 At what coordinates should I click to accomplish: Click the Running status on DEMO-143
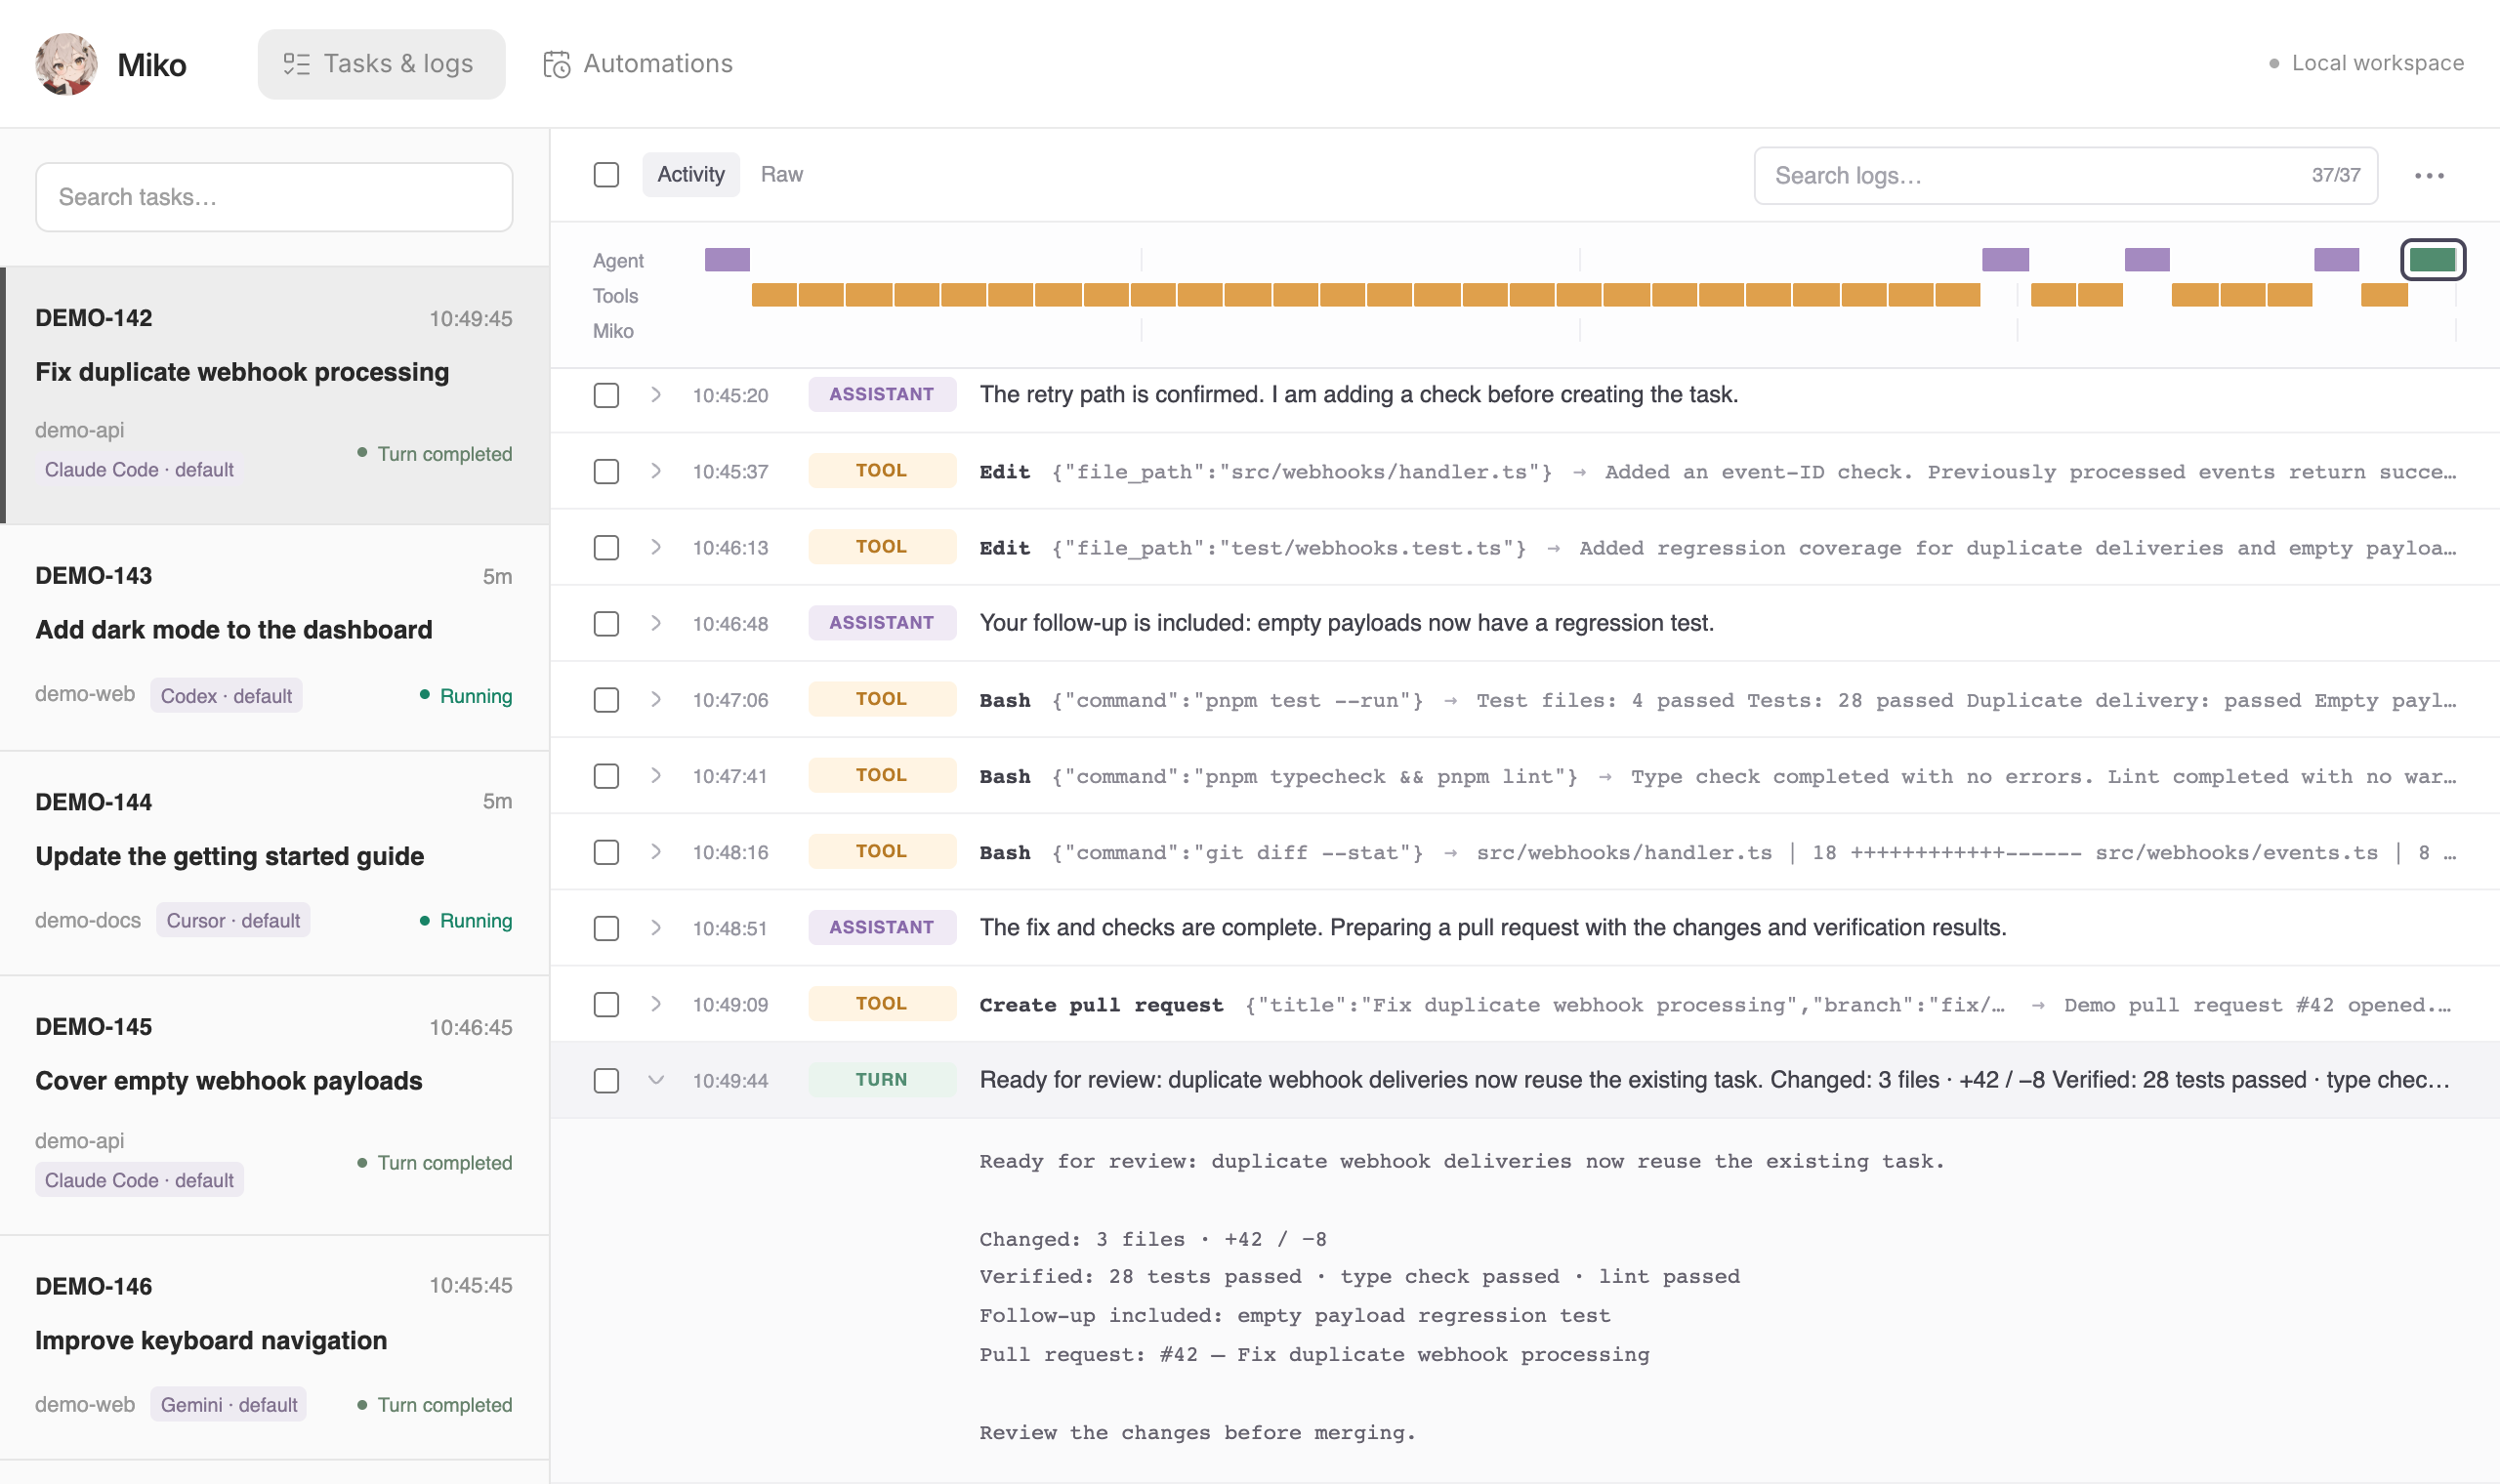(466, 696)
